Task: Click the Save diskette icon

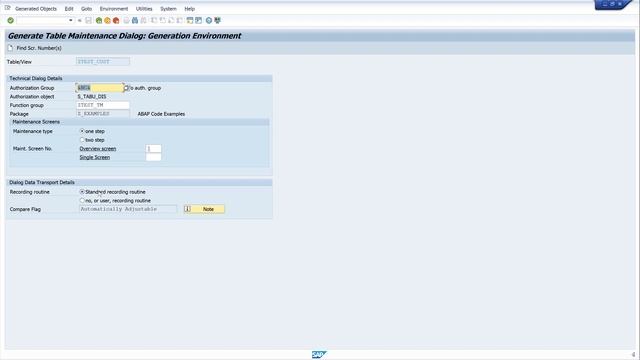Action: [89, 20]
